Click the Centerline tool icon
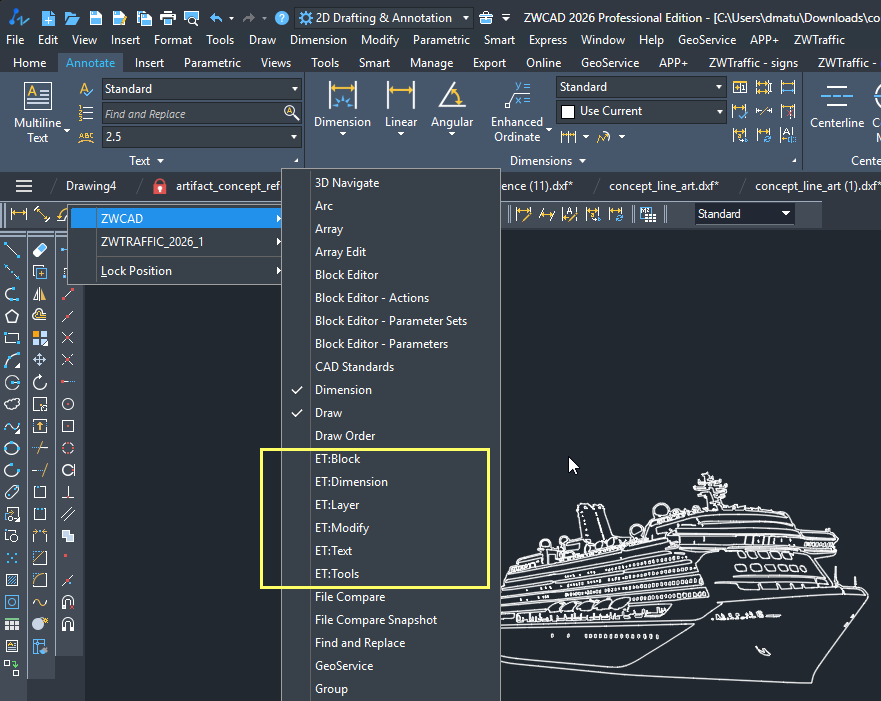Screen dimensions: 881x701 point(837,97)
